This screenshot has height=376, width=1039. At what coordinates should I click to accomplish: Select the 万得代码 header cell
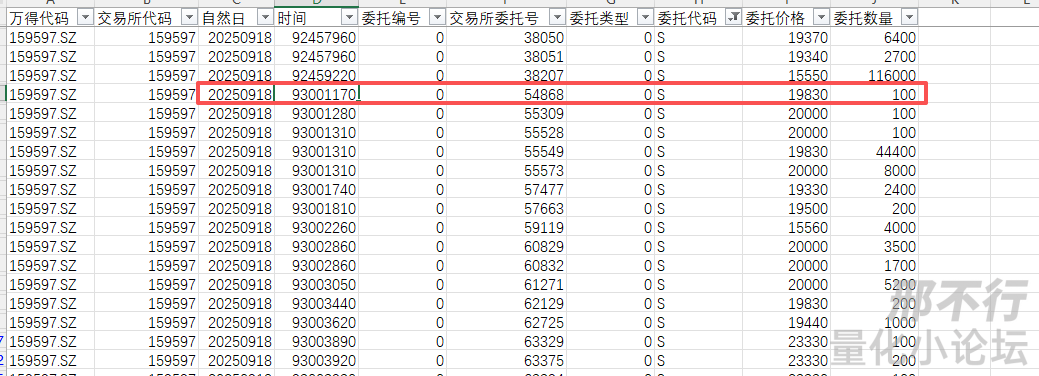point(51,18)
